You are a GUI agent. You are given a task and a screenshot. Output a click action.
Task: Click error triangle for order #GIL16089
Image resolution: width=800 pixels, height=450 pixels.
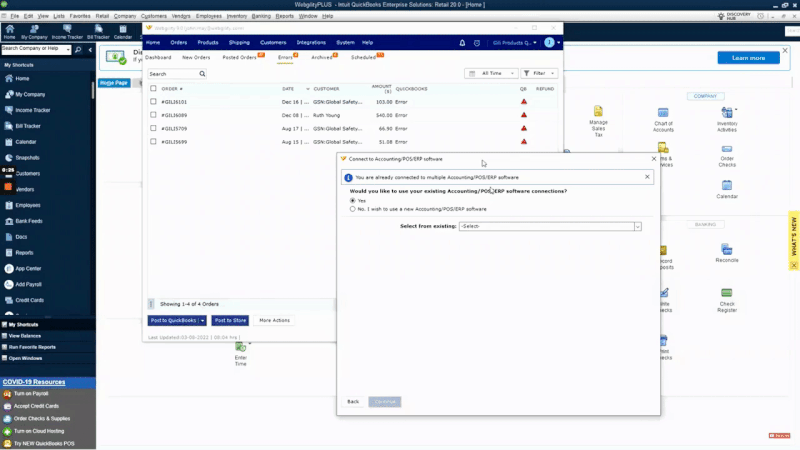point(523,115)
